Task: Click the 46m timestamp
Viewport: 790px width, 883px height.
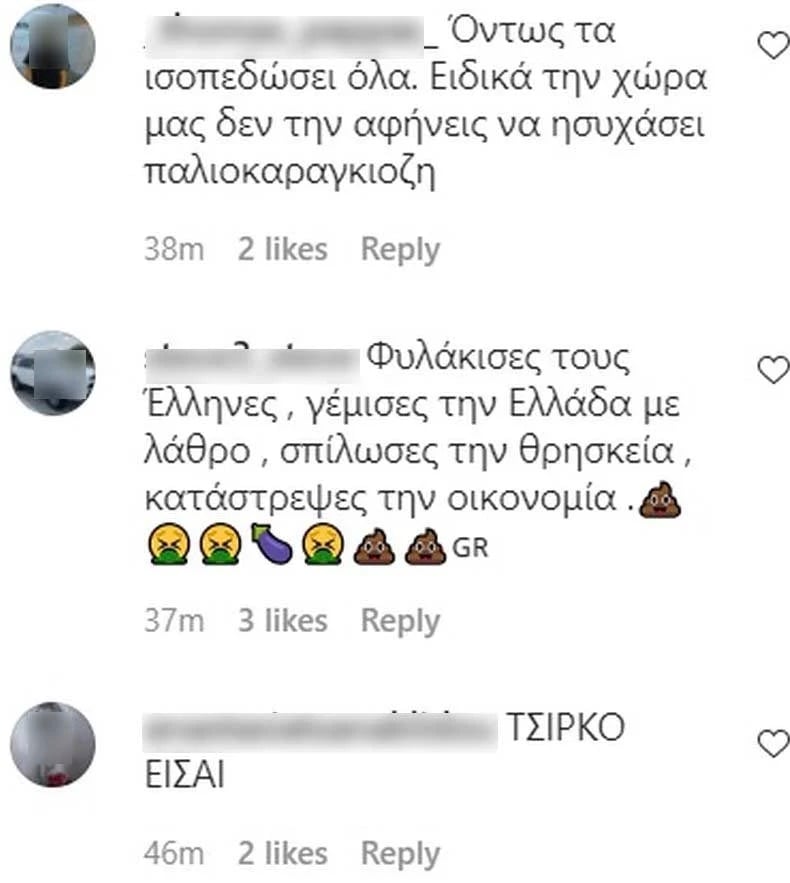Action: point(174,853)
